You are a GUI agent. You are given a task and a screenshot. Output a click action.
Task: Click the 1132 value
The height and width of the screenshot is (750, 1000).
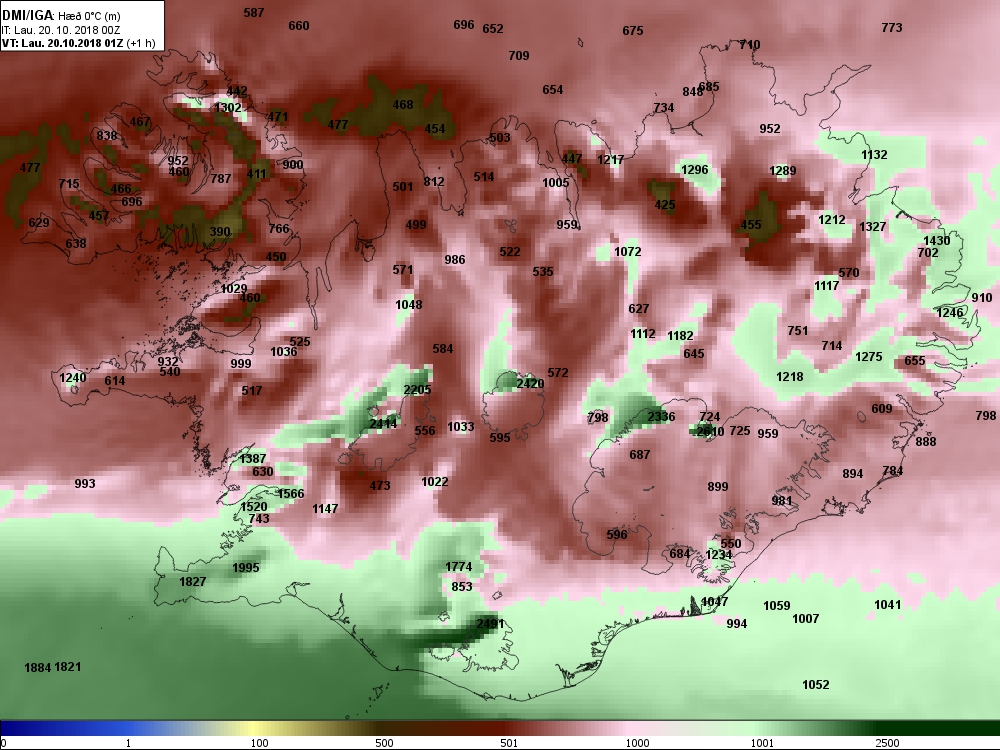click(x=874, y=155)
